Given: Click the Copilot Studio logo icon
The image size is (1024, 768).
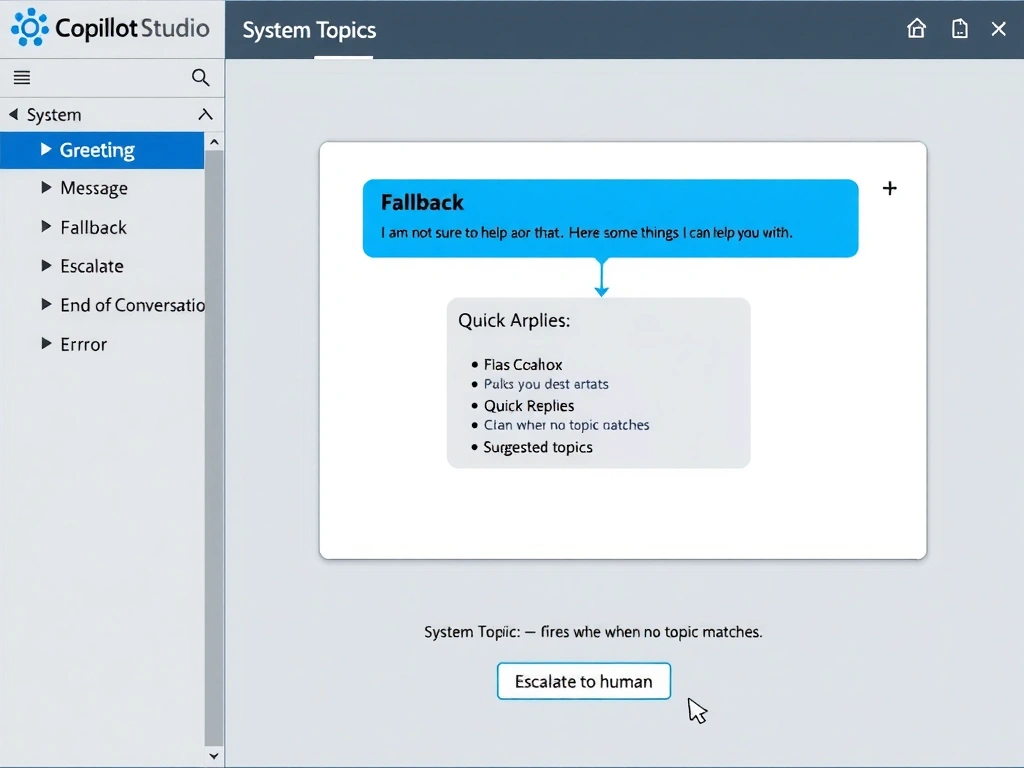Looking at the screenshot, I should click(29, 27).
